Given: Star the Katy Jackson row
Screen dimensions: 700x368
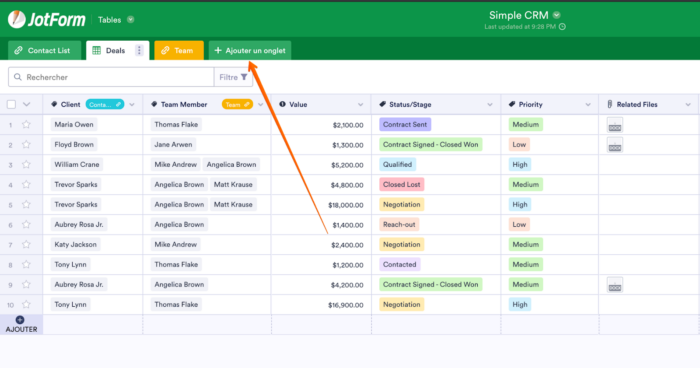Looking at the screenshot, I should click(26, 245).
